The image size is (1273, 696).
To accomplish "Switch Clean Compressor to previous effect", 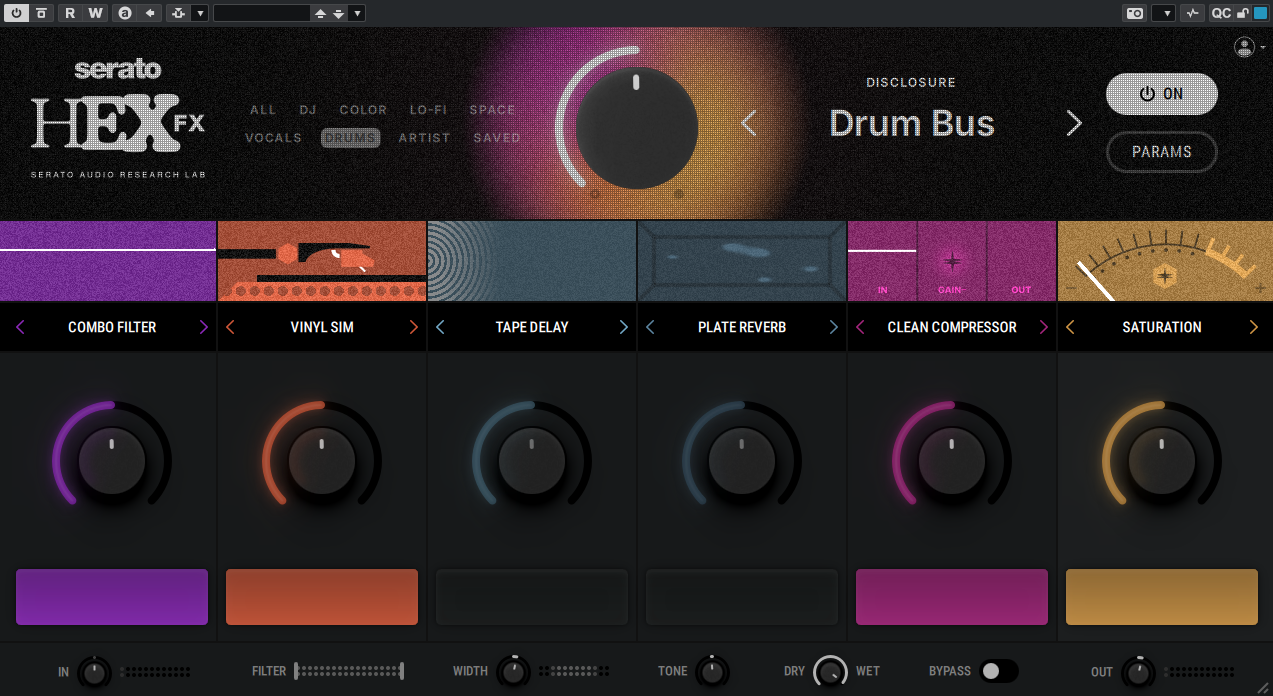I will click(x=860, y=327).
